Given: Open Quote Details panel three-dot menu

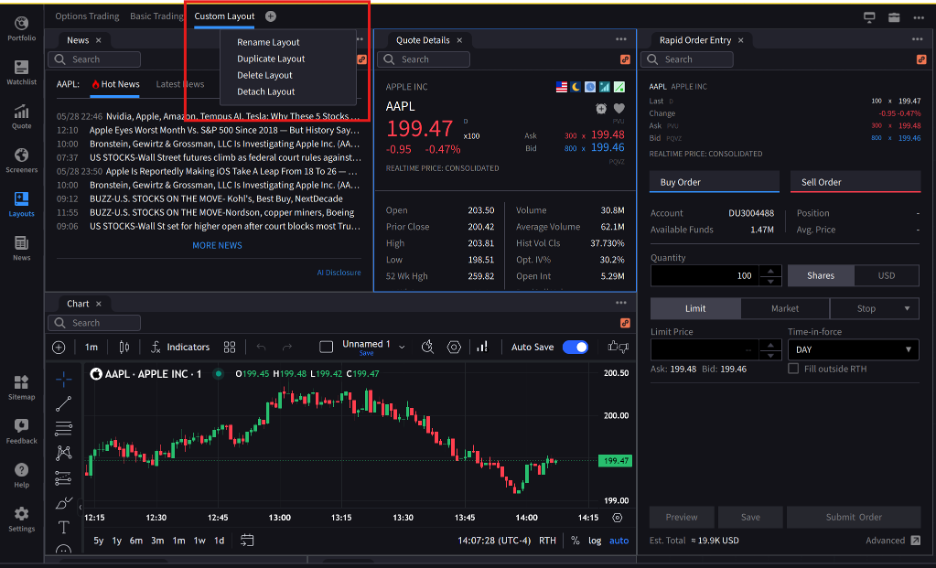Looking at the screenshot, I should point(621,39).
